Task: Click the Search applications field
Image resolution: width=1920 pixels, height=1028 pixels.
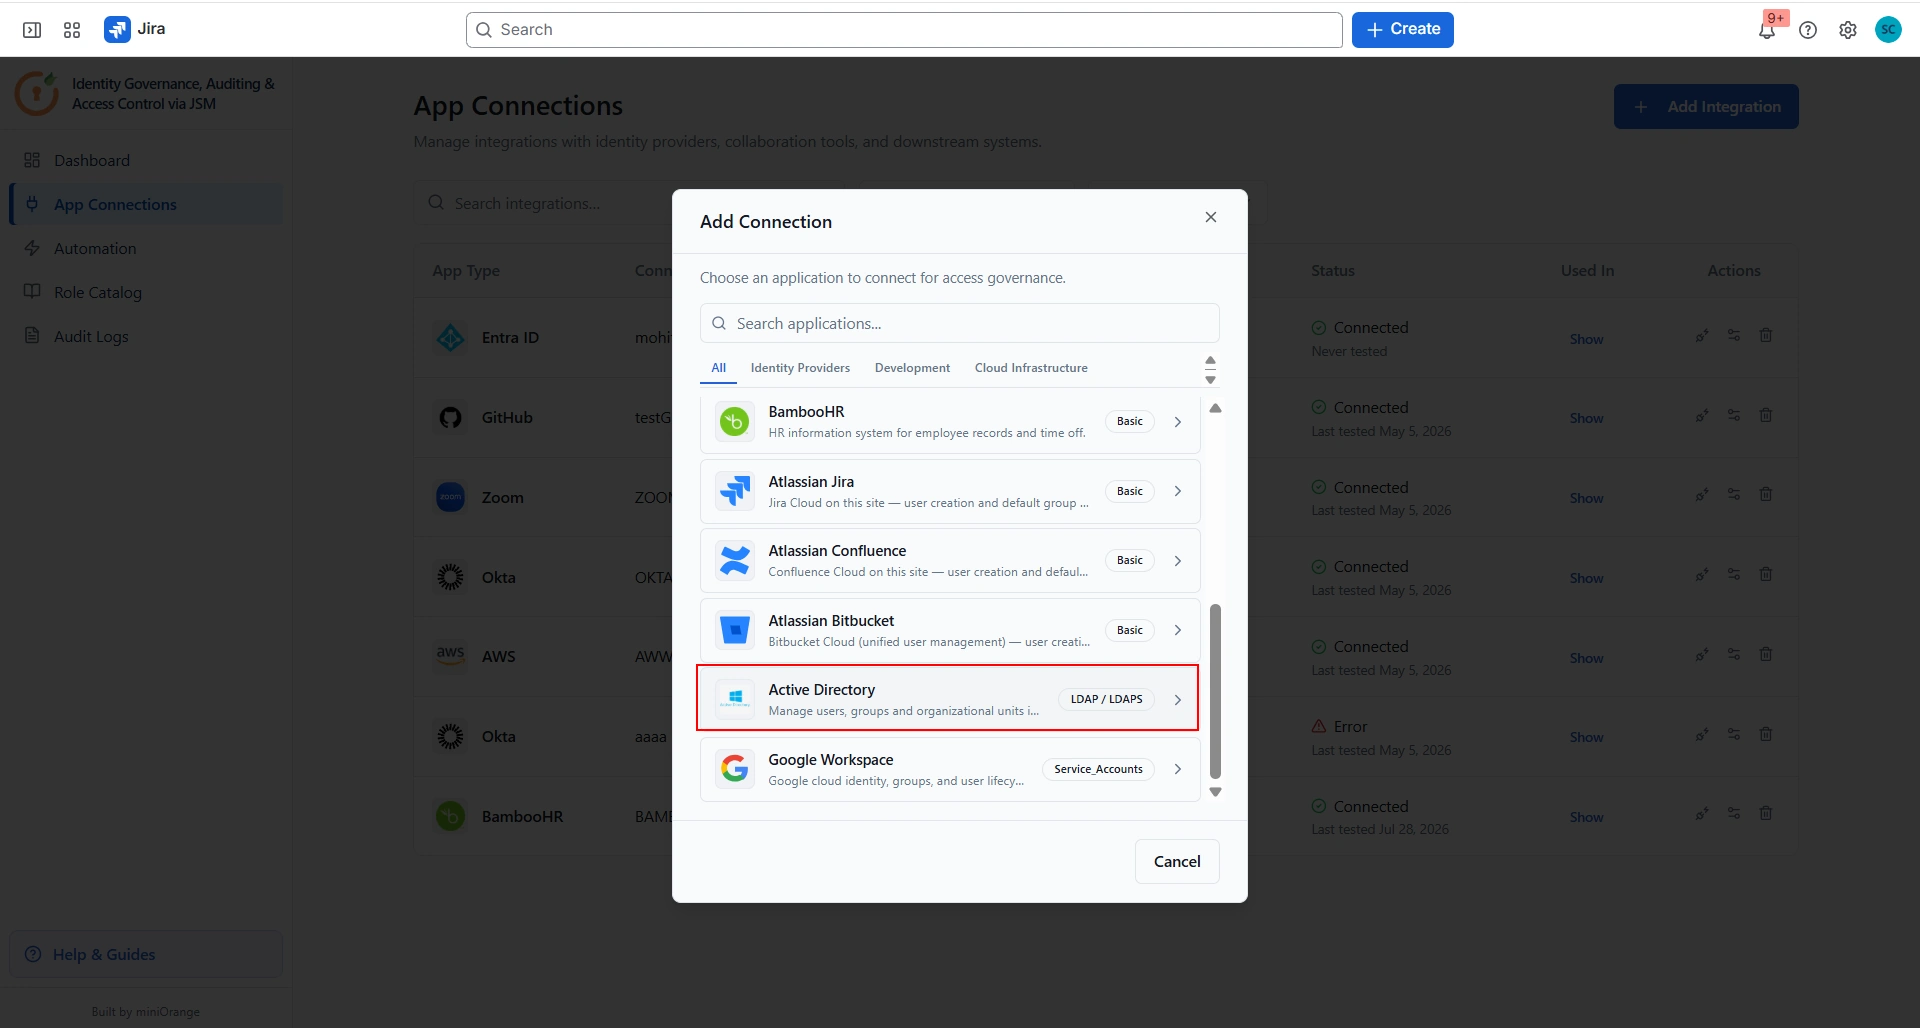Action: [x=960, y=324]
